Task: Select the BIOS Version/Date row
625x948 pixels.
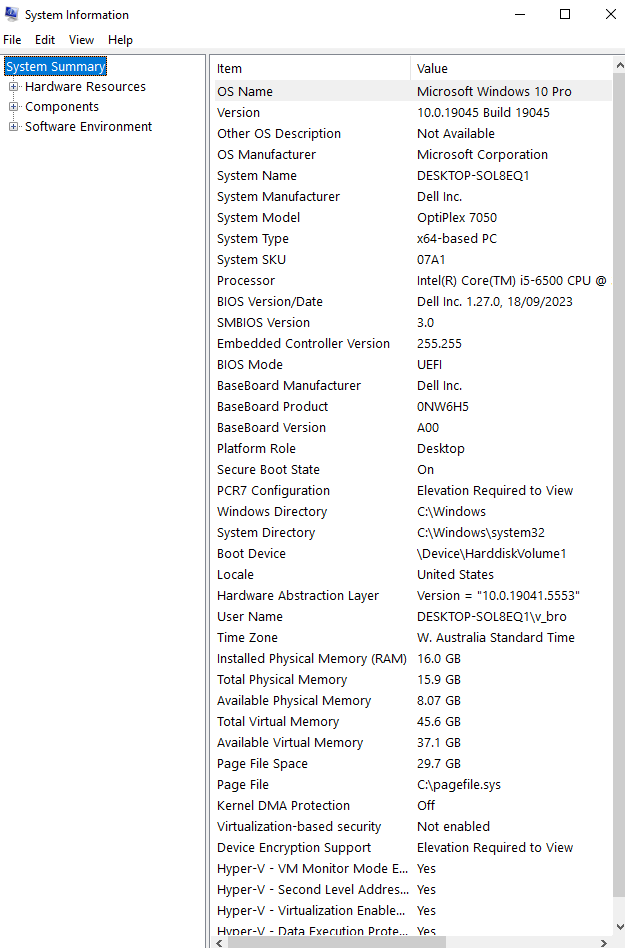Action: click(x=411, y=302)
